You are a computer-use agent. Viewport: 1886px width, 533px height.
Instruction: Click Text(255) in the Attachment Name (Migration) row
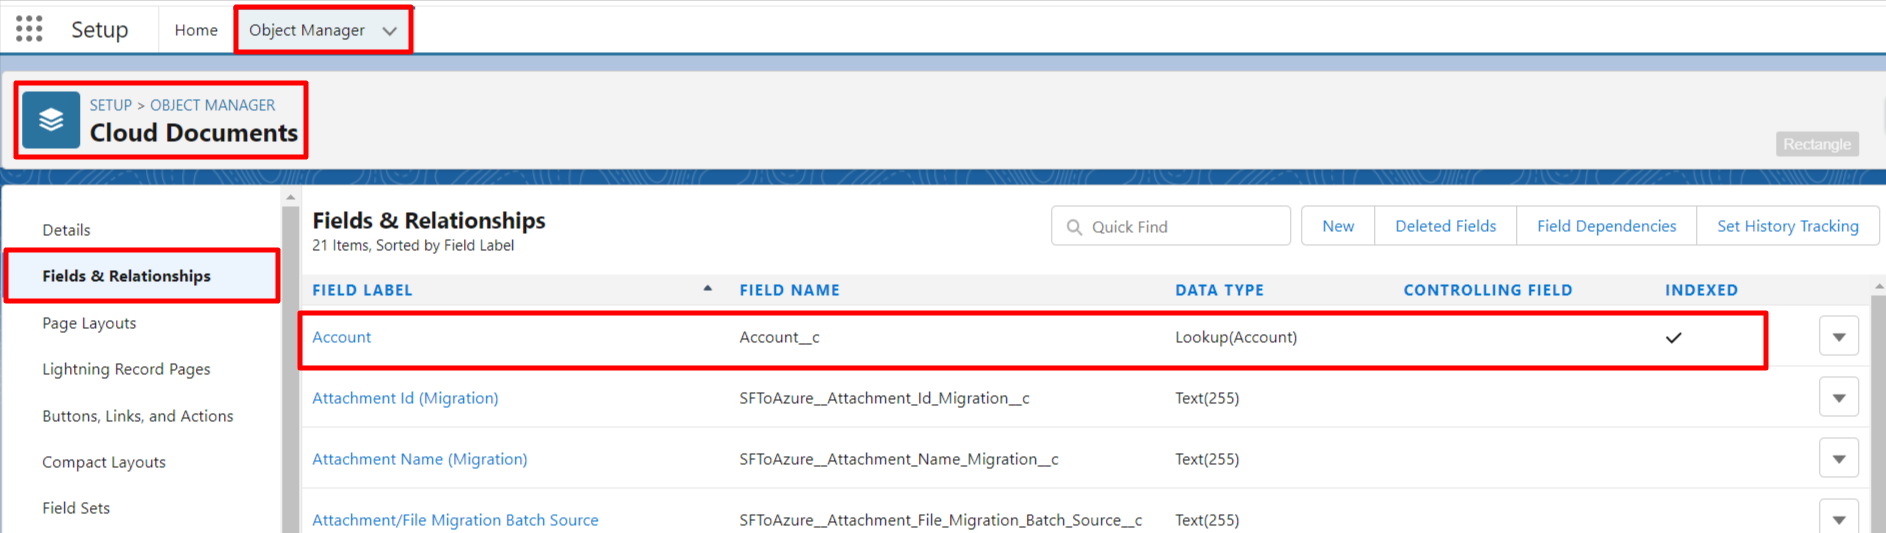point(1207,459)
